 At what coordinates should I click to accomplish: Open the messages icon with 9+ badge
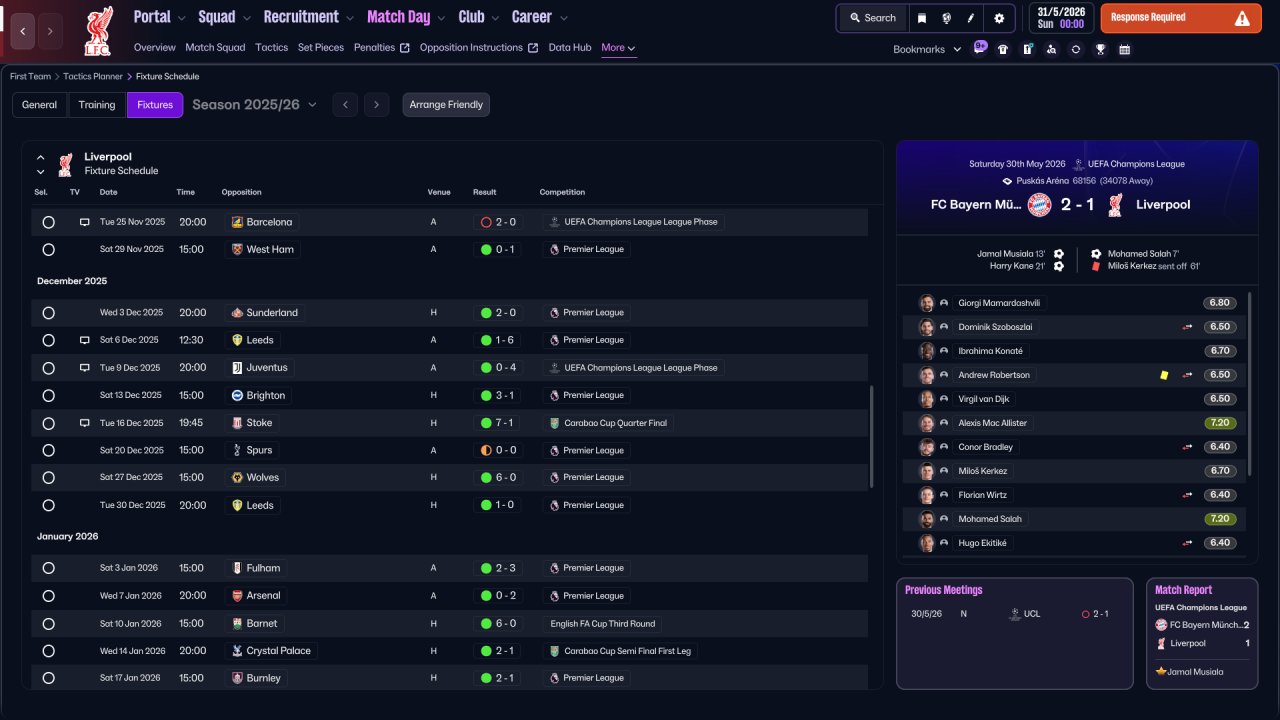[x=980, y=48]
